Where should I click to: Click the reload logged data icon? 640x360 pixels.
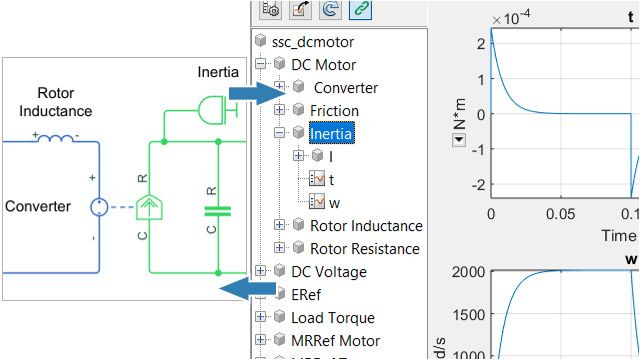330,9
